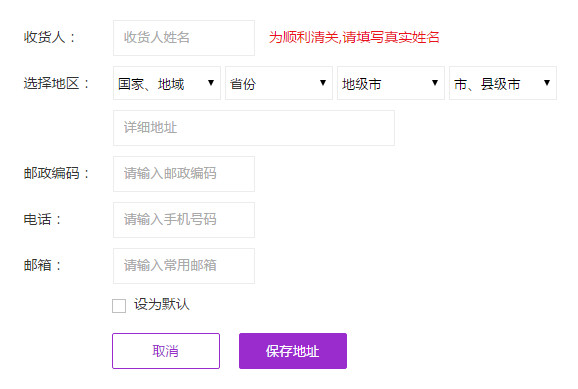The width and height of the screenshot is (578, 389).
Task: Open the 国家、地域 dropdown
Action: pyautogui.click(x=167, y=83)
